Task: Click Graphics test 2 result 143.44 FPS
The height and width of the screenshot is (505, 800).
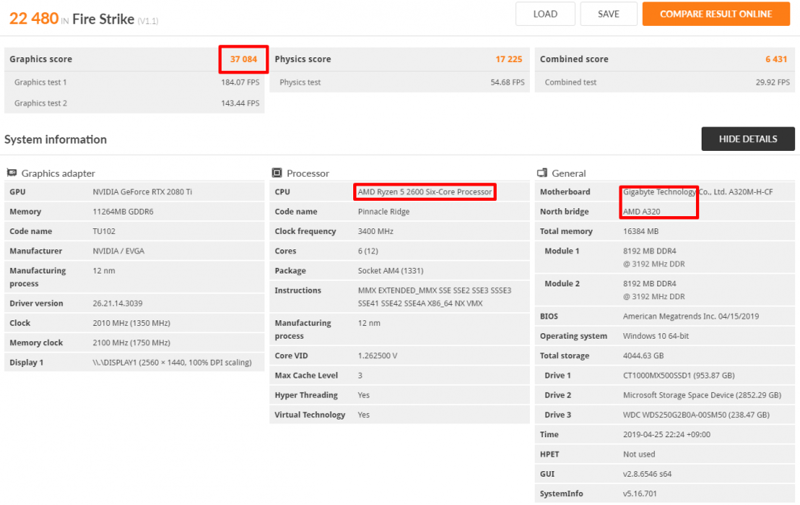Action: point(240,103)
